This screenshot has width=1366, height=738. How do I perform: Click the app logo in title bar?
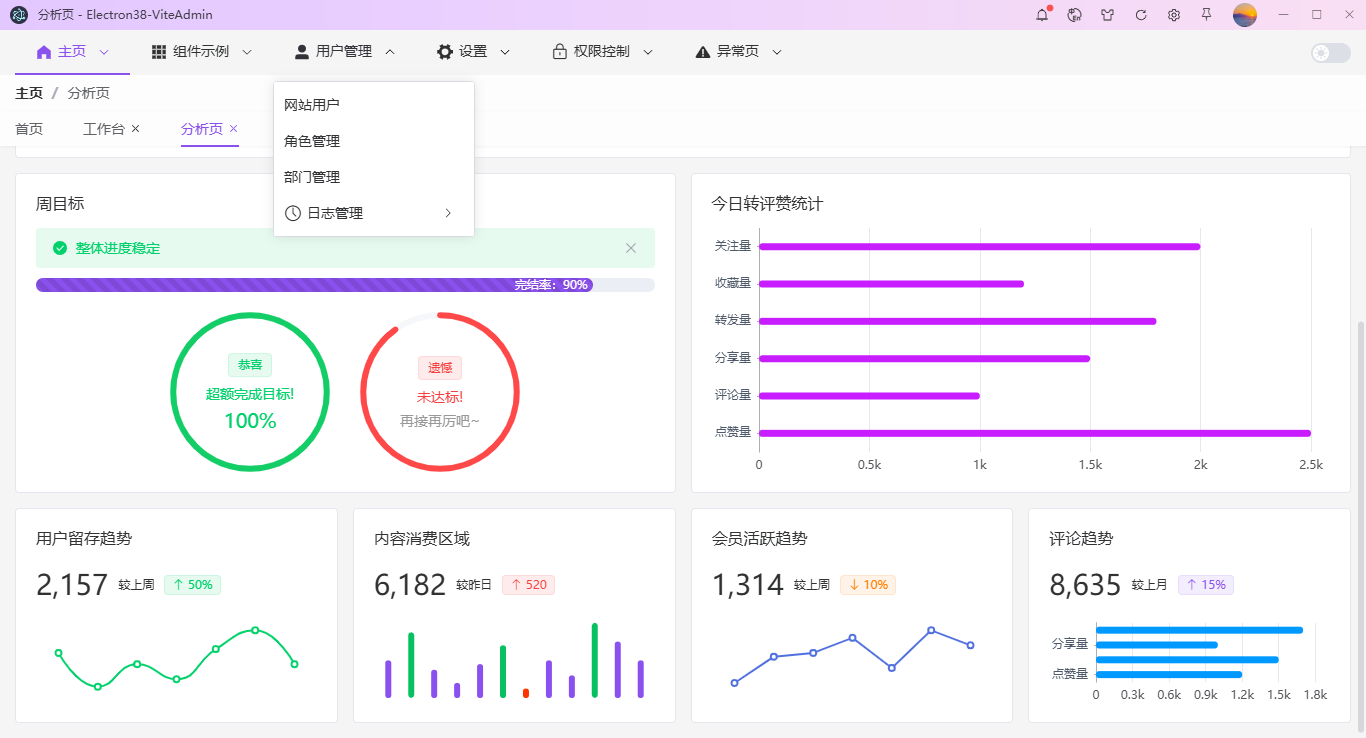click(x=19, y=15)
